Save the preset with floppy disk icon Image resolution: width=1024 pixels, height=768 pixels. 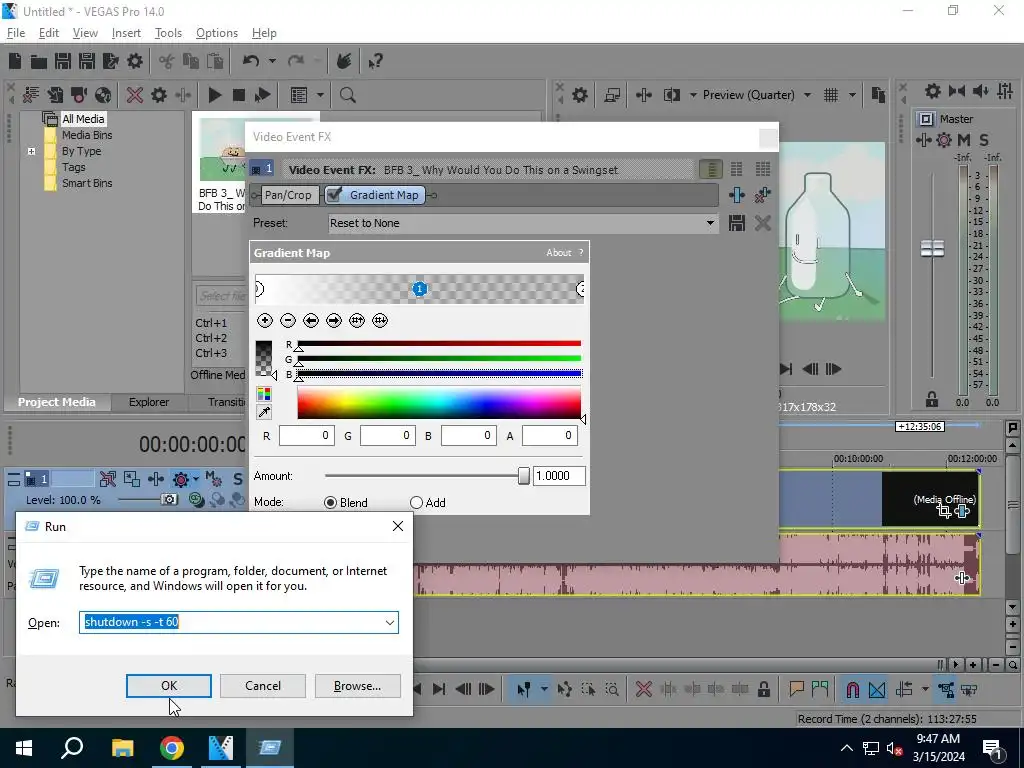tap(737, 223)
